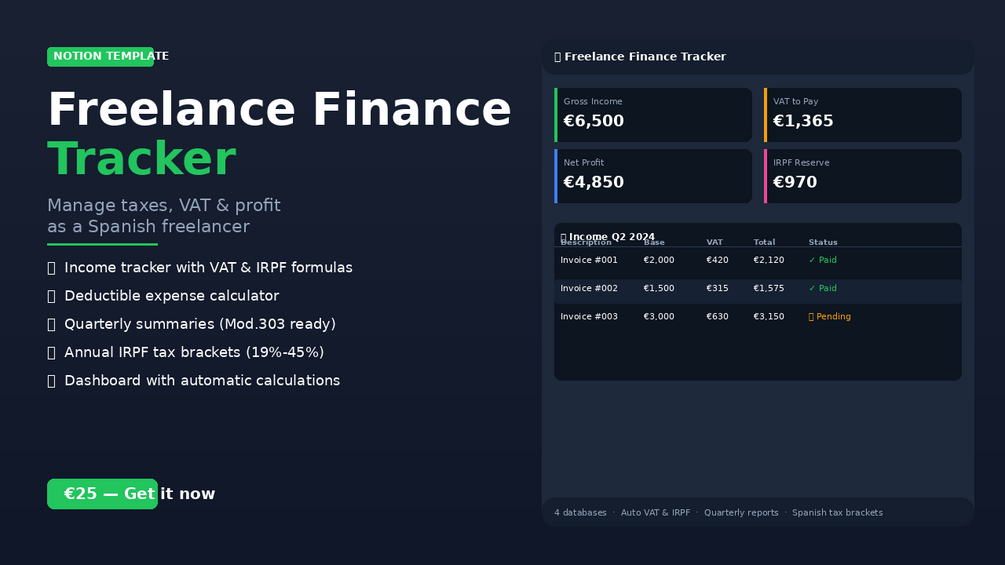Click the Pending status icon on Invoice #003
This screenshot has height=565, width=1005.
point(811,316)
